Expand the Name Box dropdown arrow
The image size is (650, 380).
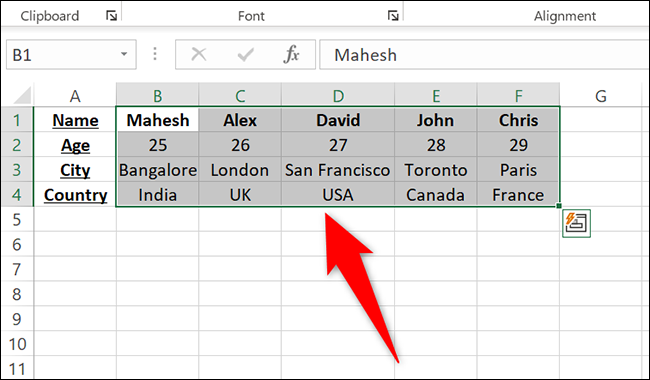124,54
